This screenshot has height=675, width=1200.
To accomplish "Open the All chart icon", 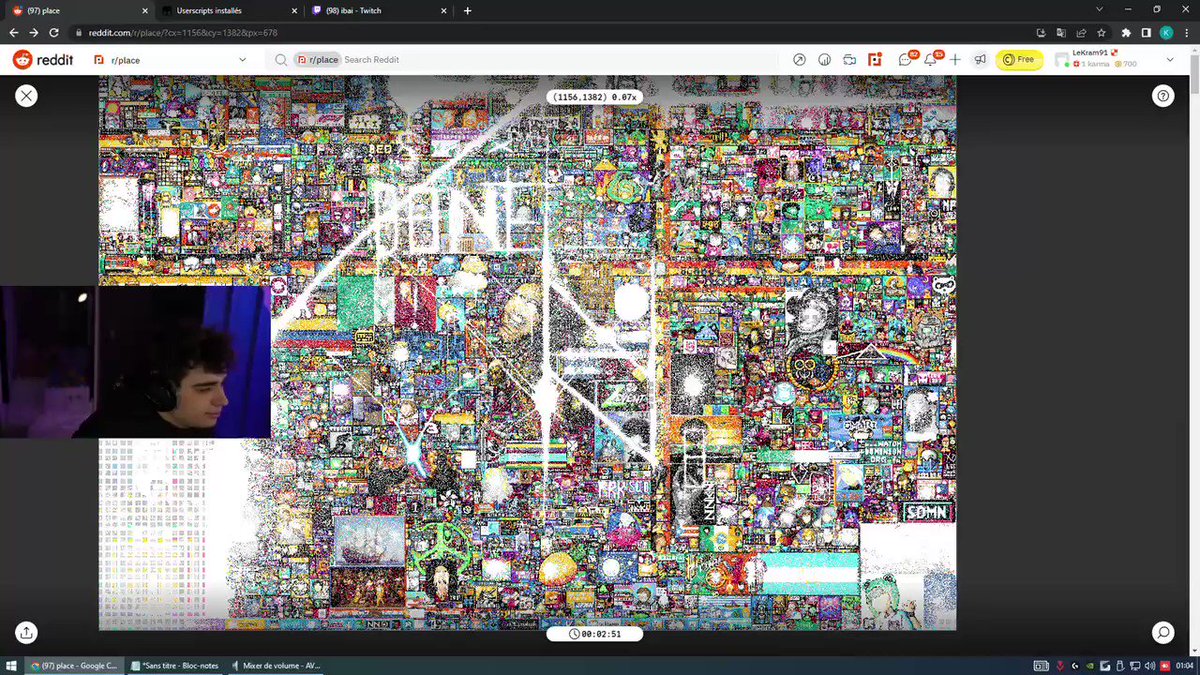I will pos(824,60).
